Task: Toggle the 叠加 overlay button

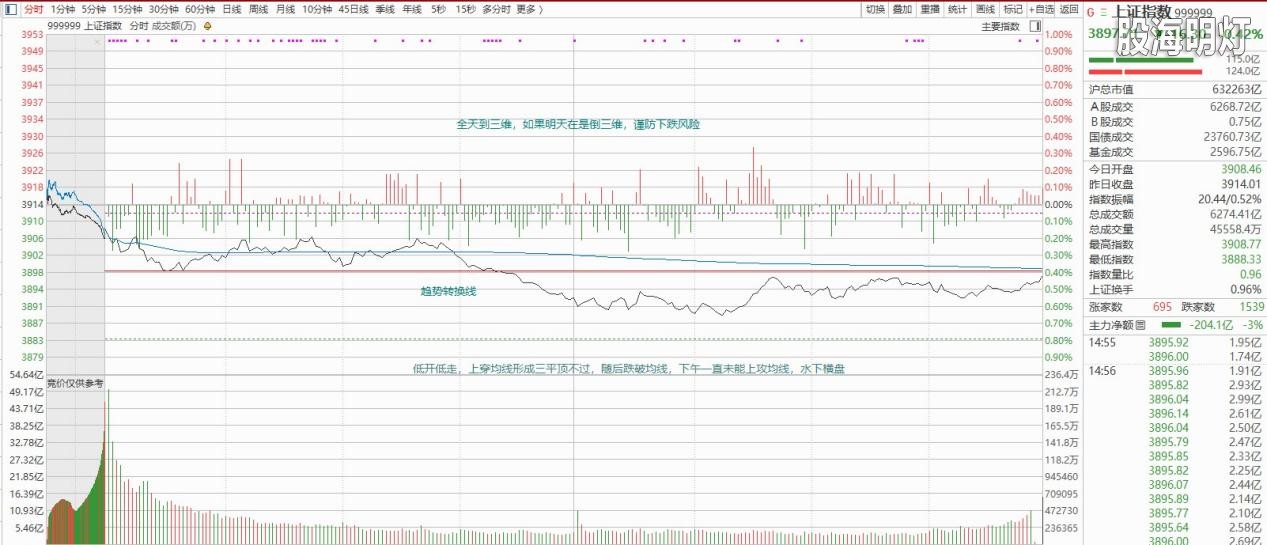Action: point(902,9)
